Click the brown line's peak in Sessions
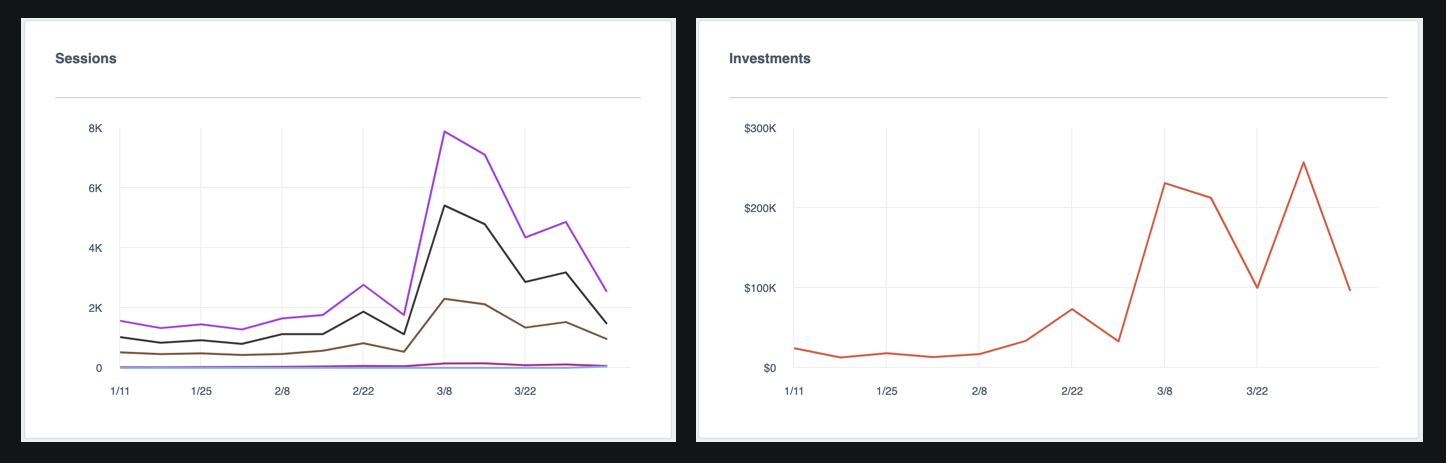This screenshot has height=463, width=1446. (x=444, y=298)
